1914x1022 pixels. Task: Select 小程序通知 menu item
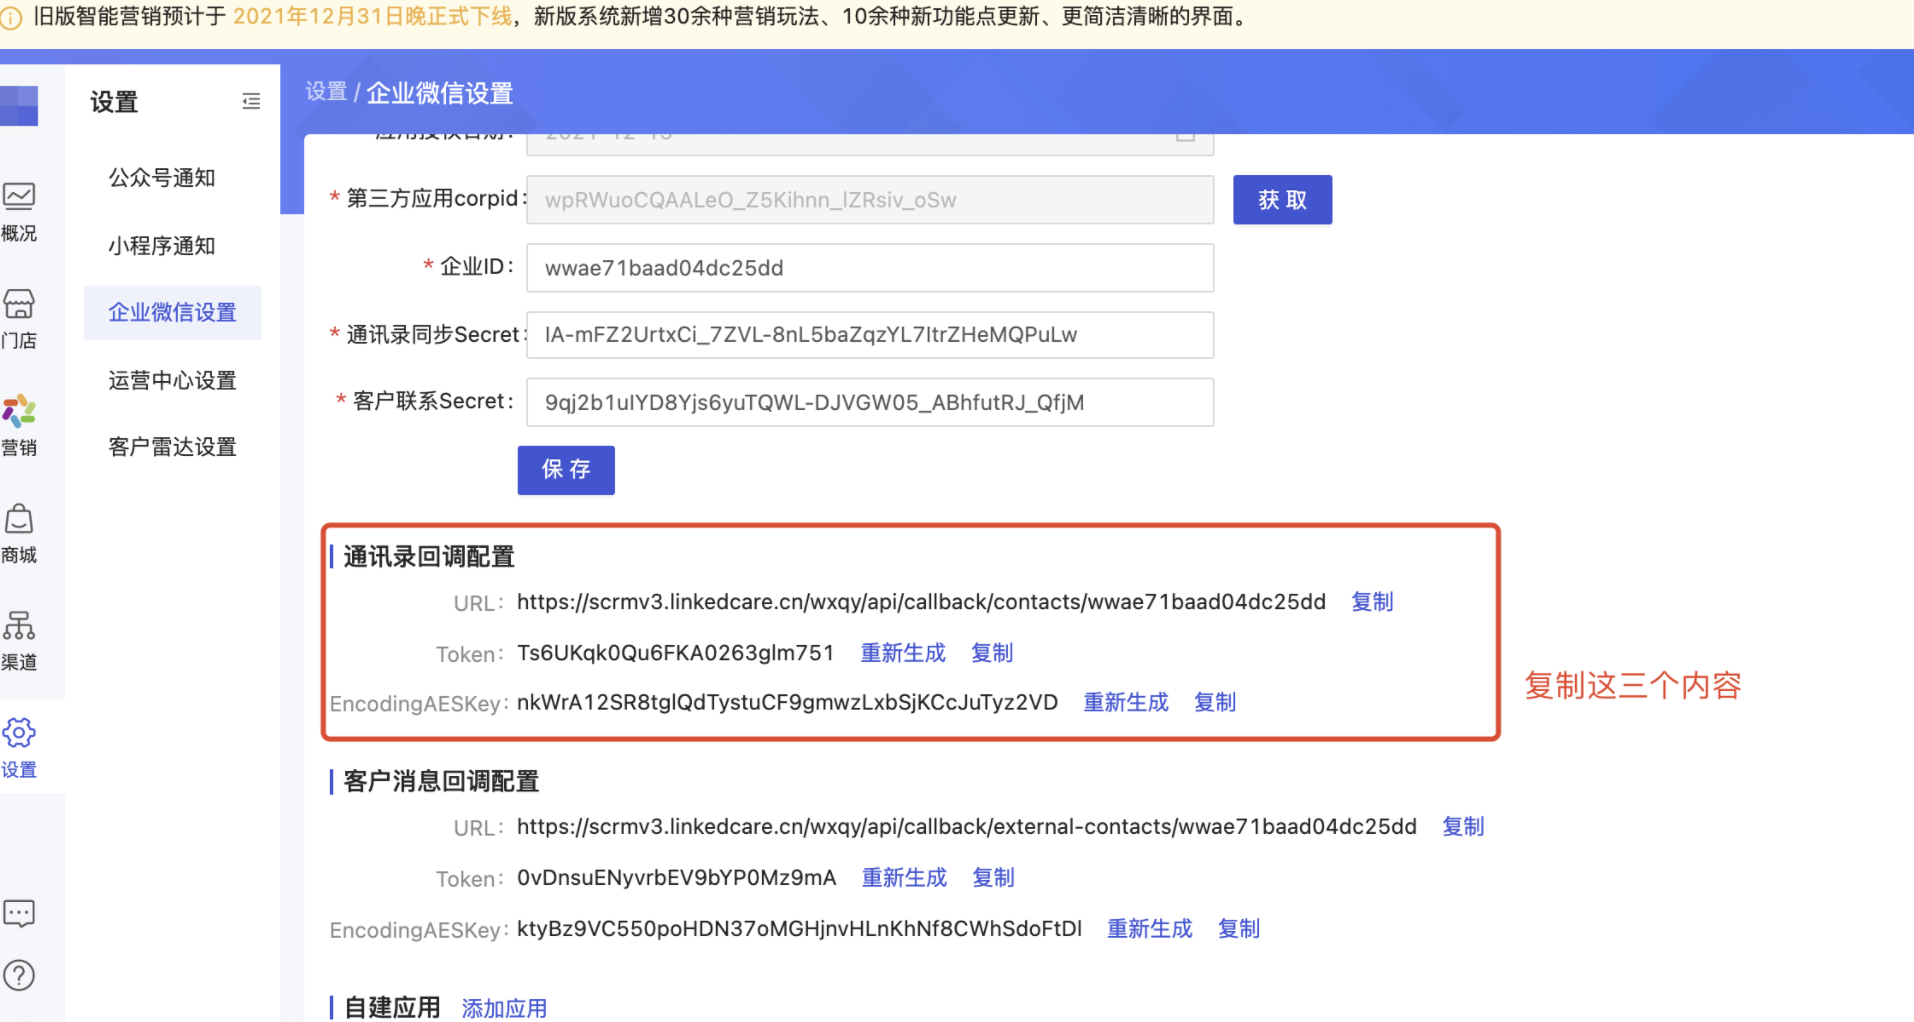click(162, 246)
